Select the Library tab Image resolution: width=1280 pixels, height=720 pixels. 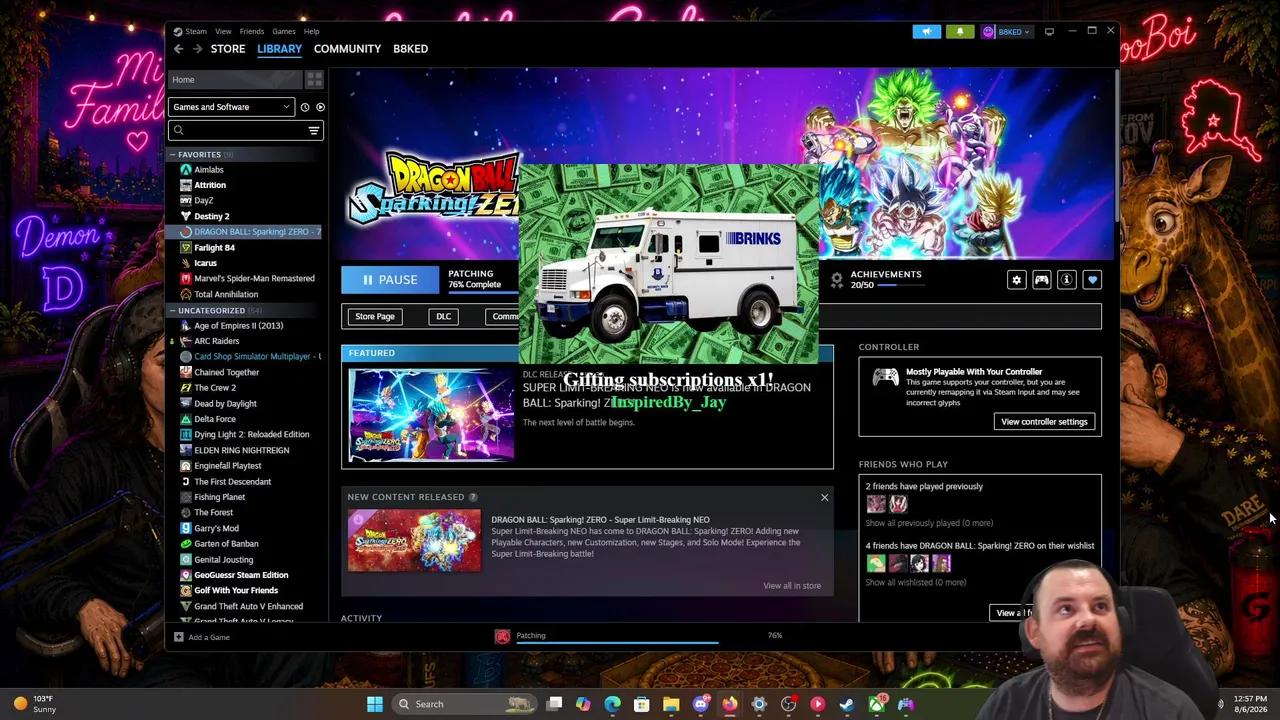(x=279, y=49)
